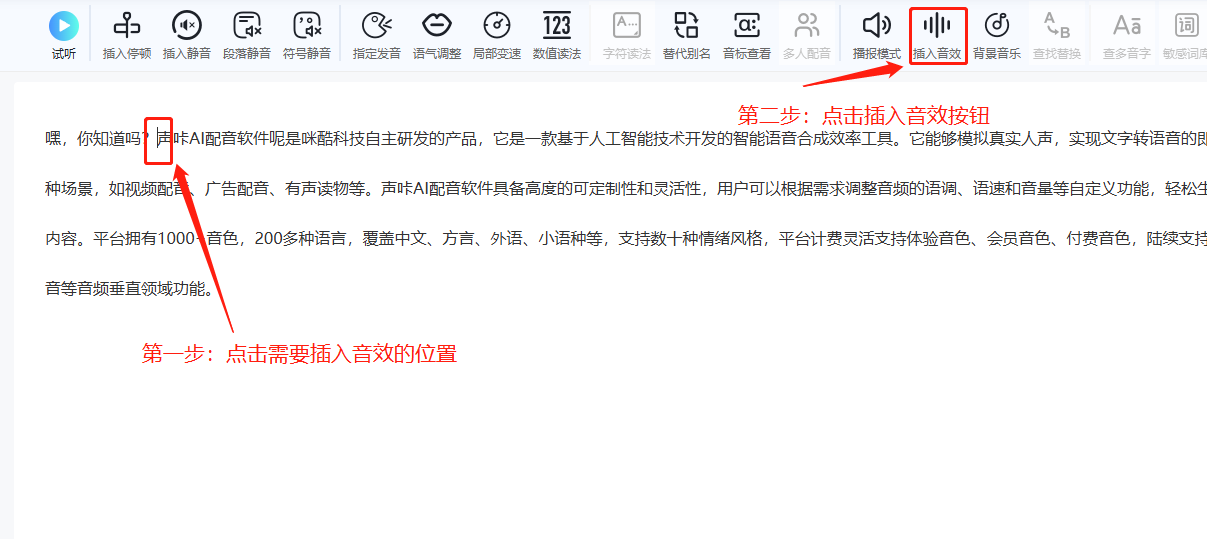The image size is (1207, 539).
Task: Click on 支持数十种情绪风格
Action: [x=691, y=239]
